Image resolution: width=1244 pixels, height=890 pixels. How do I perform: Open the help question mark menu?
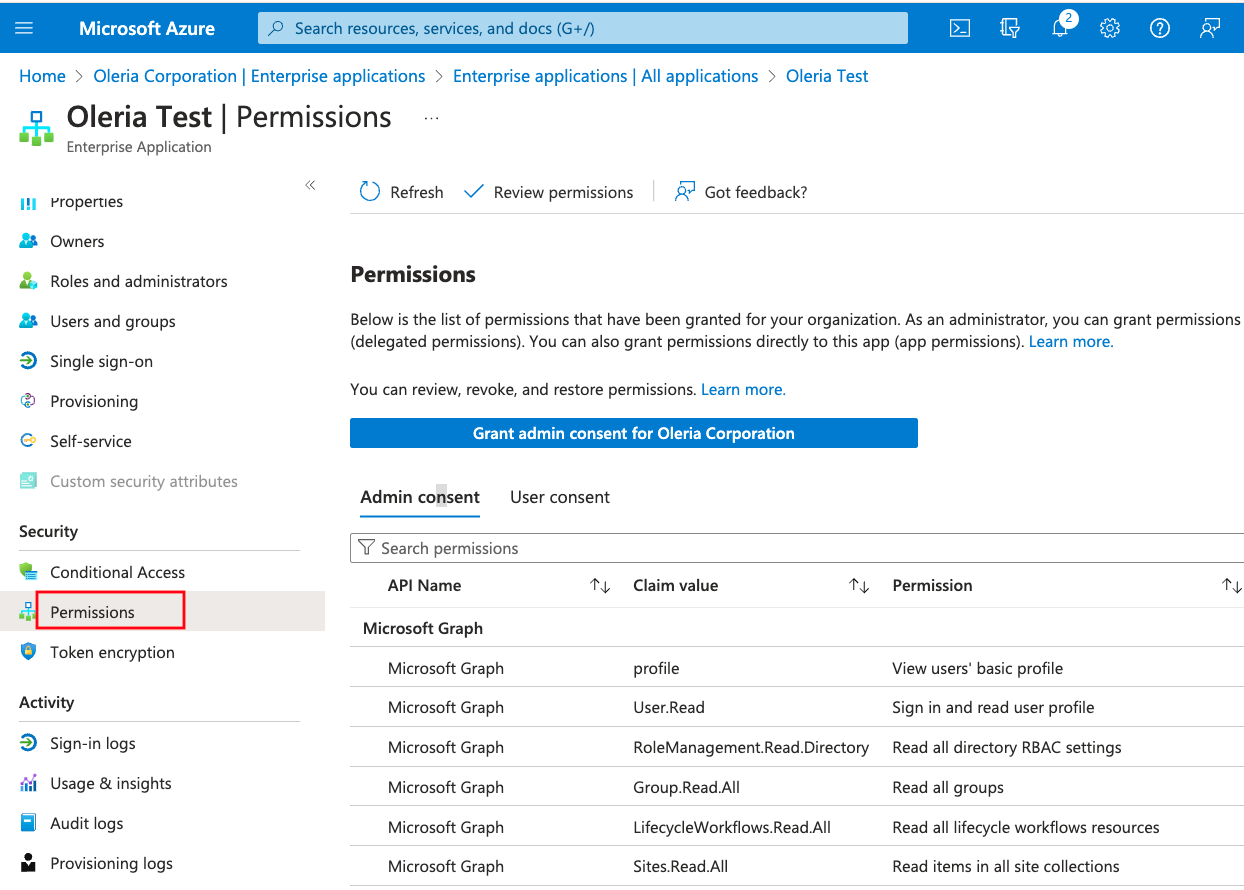coord(1159,27)
